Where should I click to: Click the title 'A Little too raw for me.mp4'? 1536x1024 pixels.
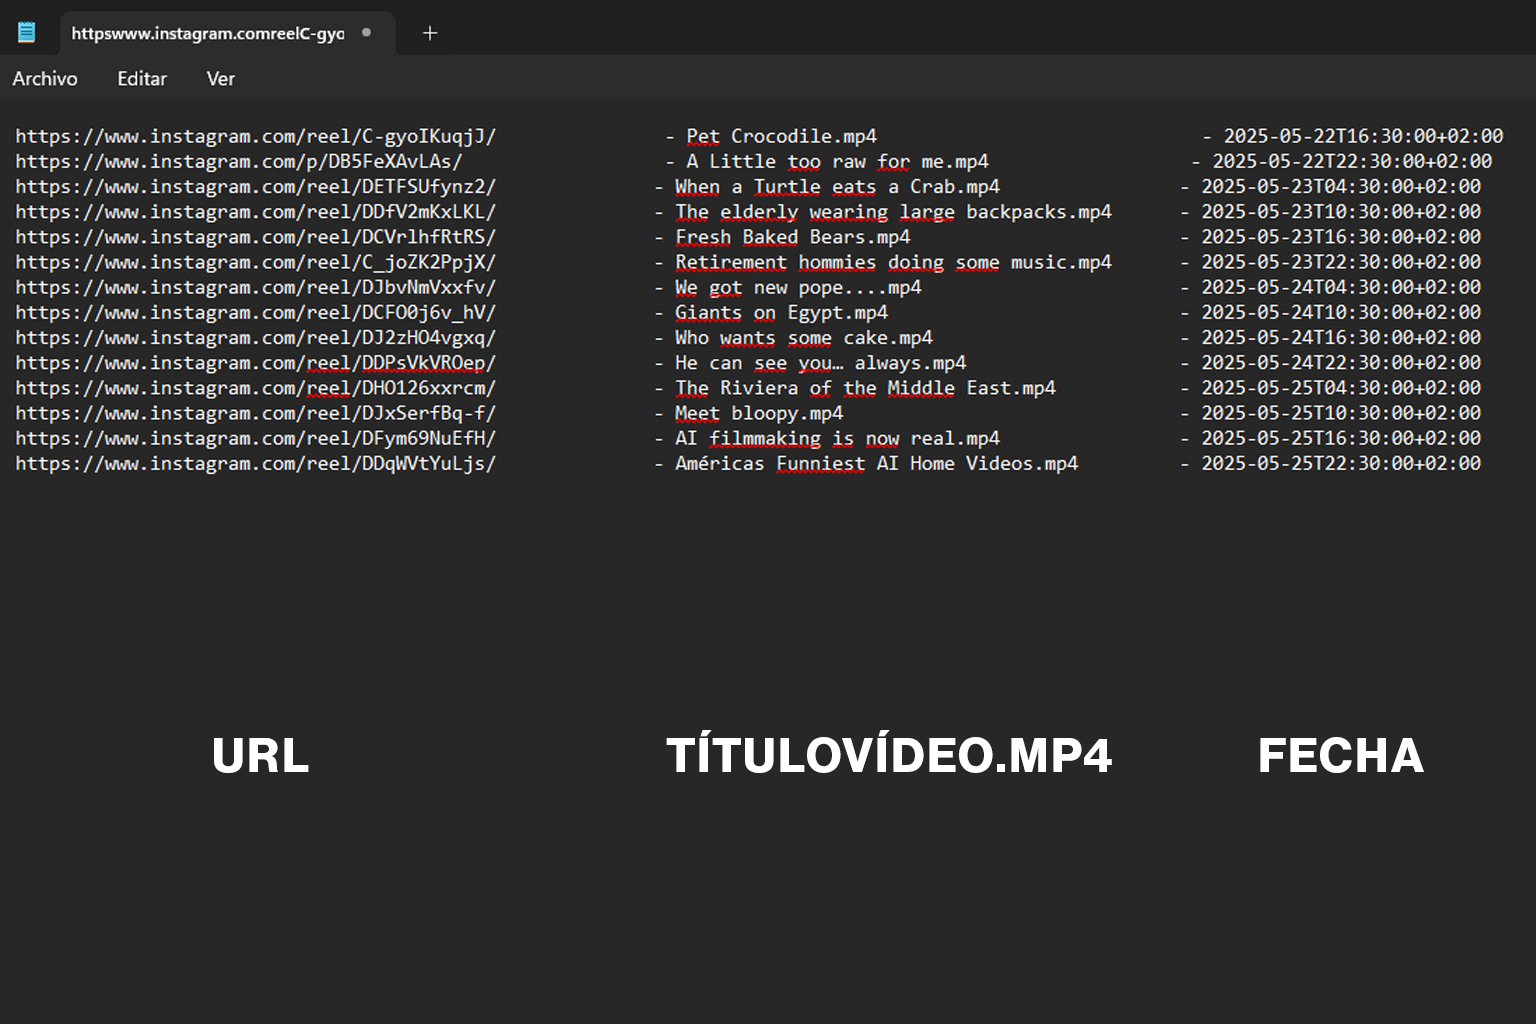point(838,162)
